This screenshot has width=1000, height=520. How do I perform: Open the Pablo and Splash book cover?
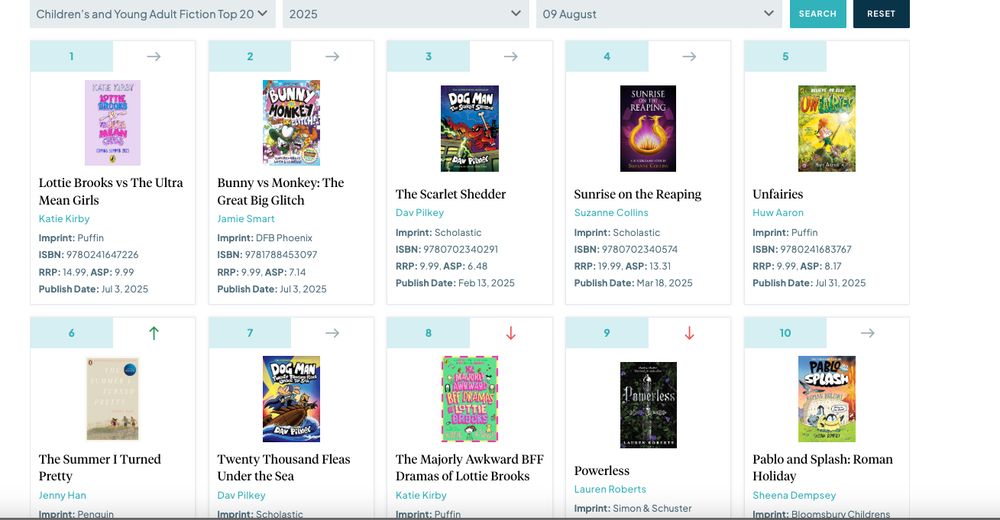pos(827,399)
